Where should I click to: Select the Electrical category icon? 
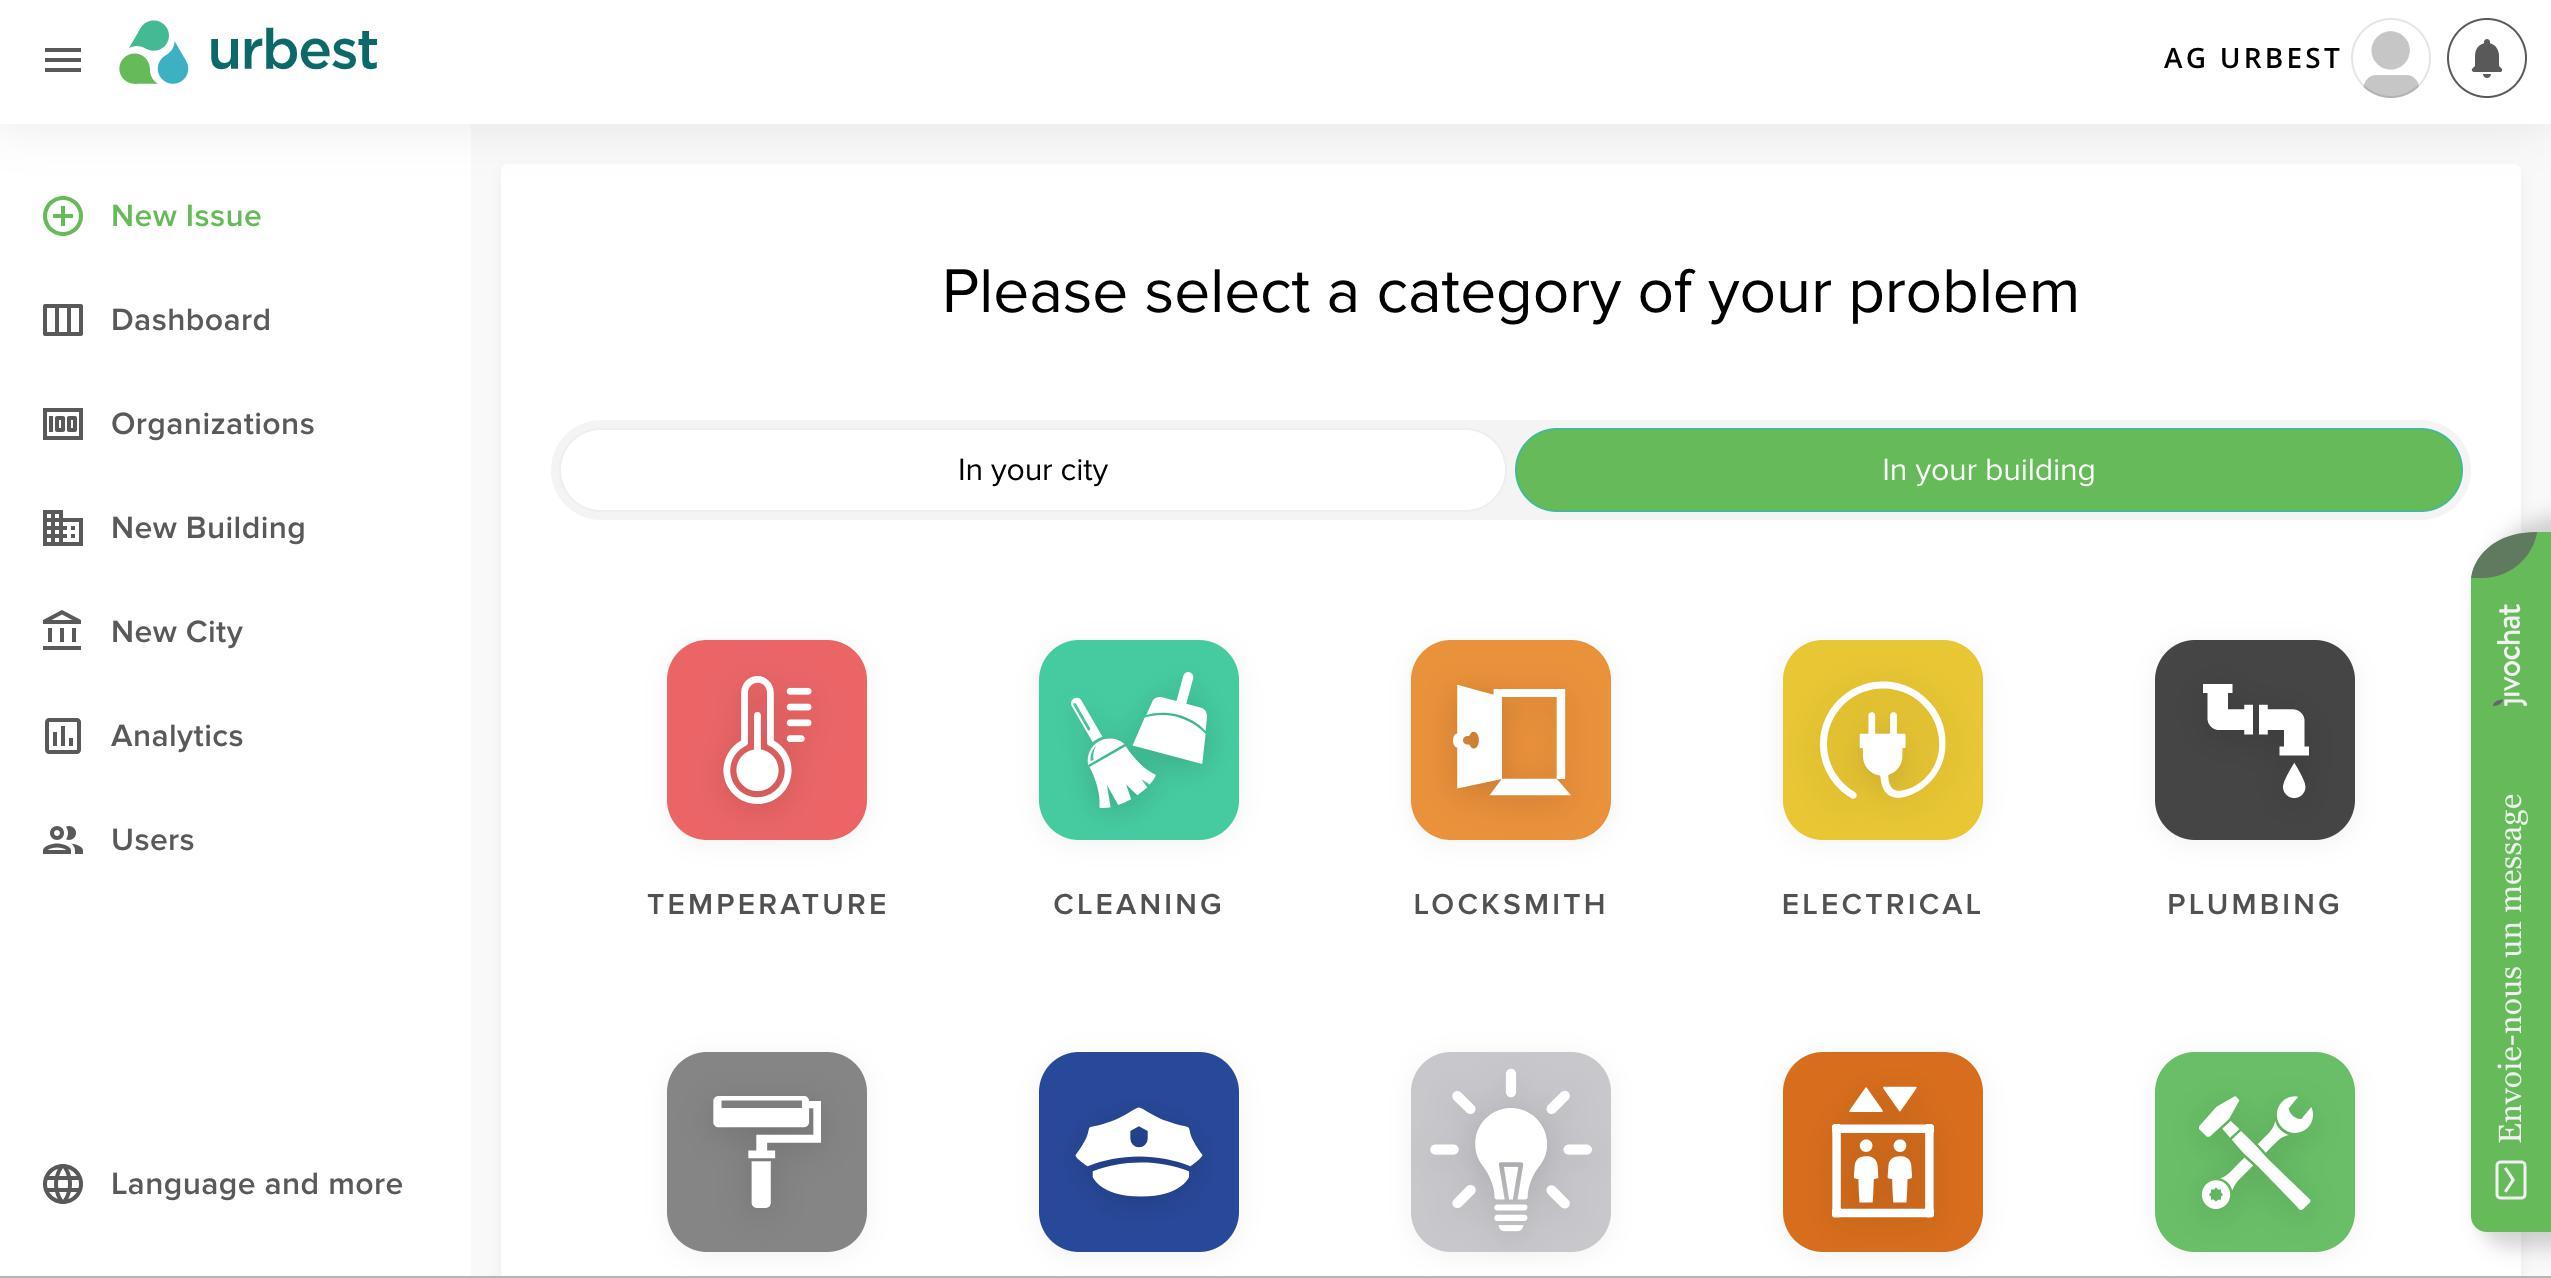[1883, 738]
